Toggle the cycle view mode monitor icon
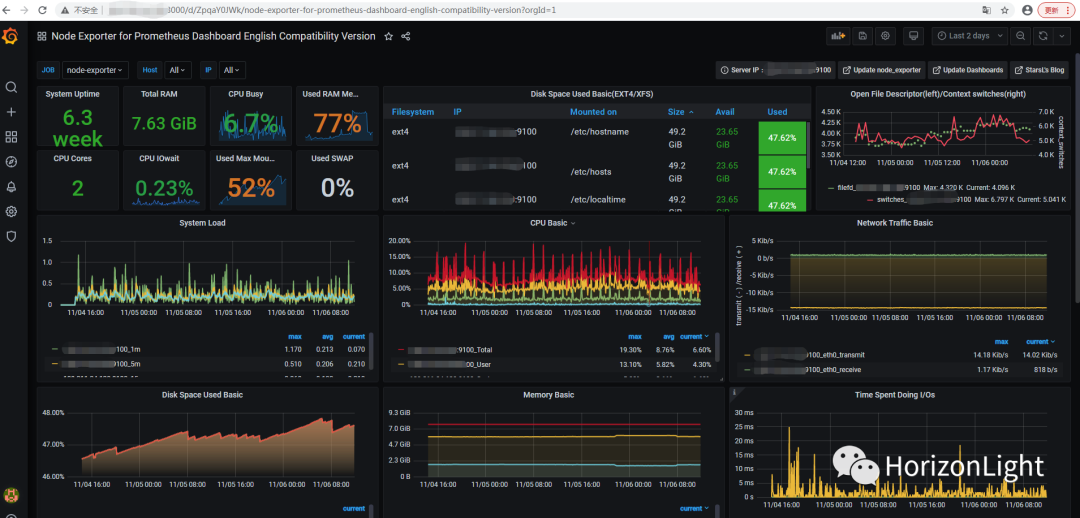Image resolution: width=1080 pixels, height=518 pixels. [x=912, y=36]
